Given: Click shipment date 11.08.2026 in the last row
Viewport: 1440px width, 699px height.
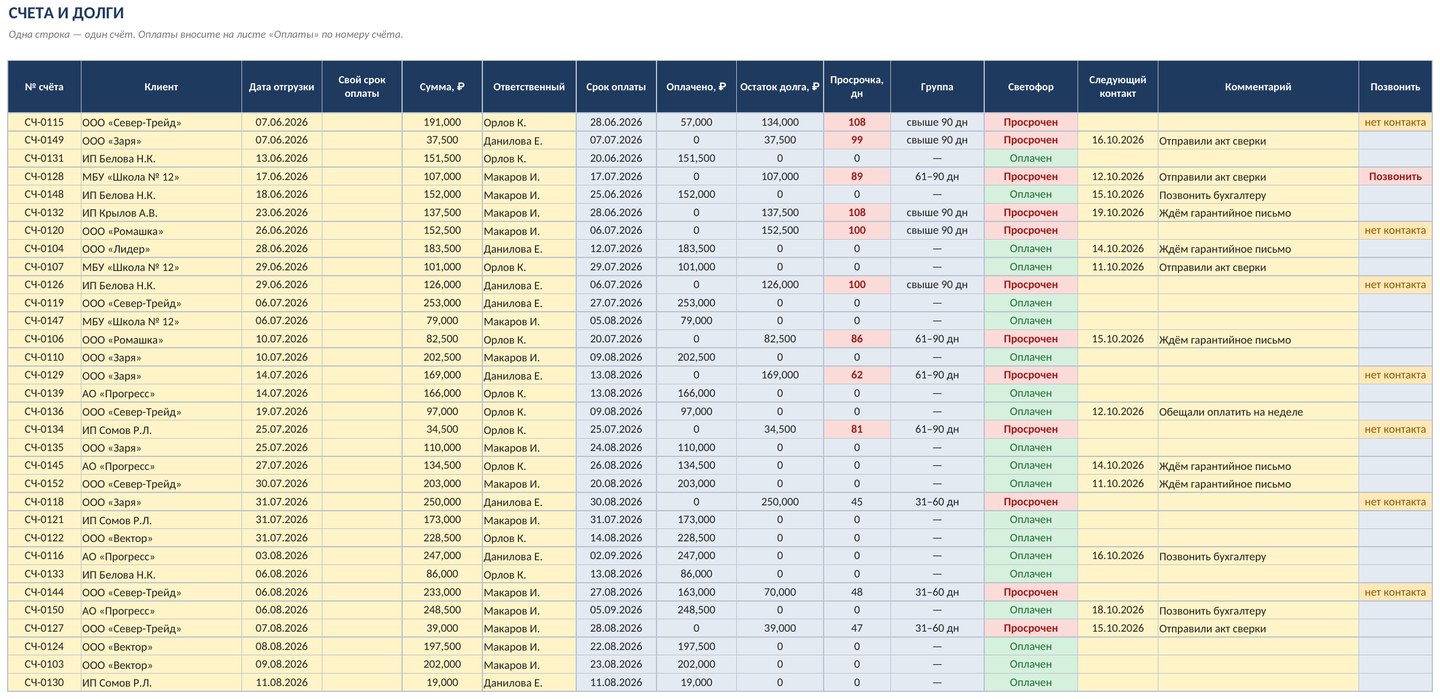Looking at the screenshot, I should (x=281, y=683).
